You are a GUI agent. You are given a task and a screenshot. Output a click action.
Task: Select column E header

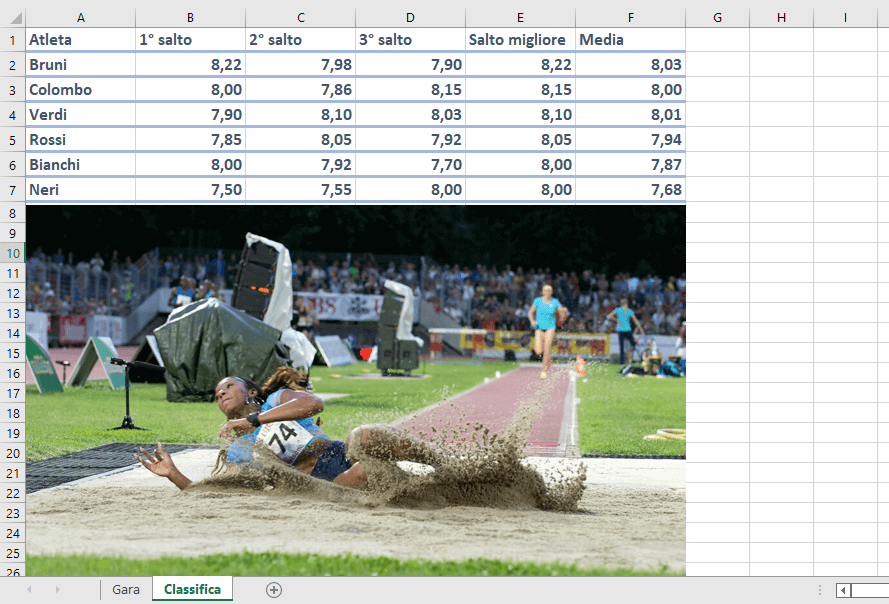coord(520,18)
